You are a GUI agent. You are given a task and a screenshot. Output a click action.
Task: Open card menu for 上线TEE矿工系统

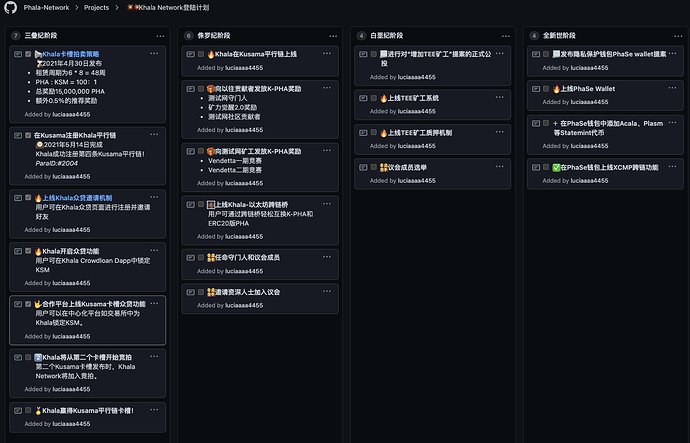[x=499, y=97]
